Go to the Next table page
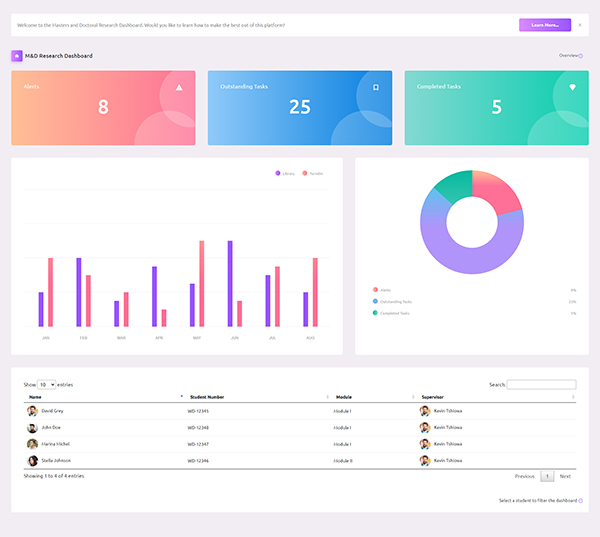600x537 pixels. [565, 476]
